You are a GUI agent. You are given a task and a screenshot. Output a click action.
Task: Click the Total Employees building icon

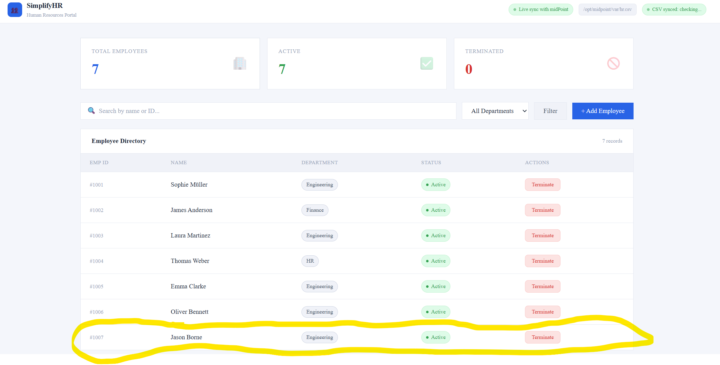tap(240, 64)
